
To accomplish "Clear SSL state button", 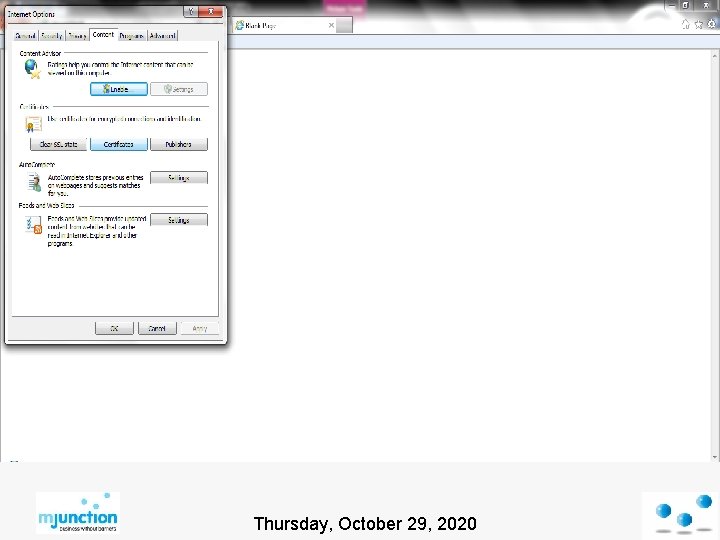I will pos(58,144).
